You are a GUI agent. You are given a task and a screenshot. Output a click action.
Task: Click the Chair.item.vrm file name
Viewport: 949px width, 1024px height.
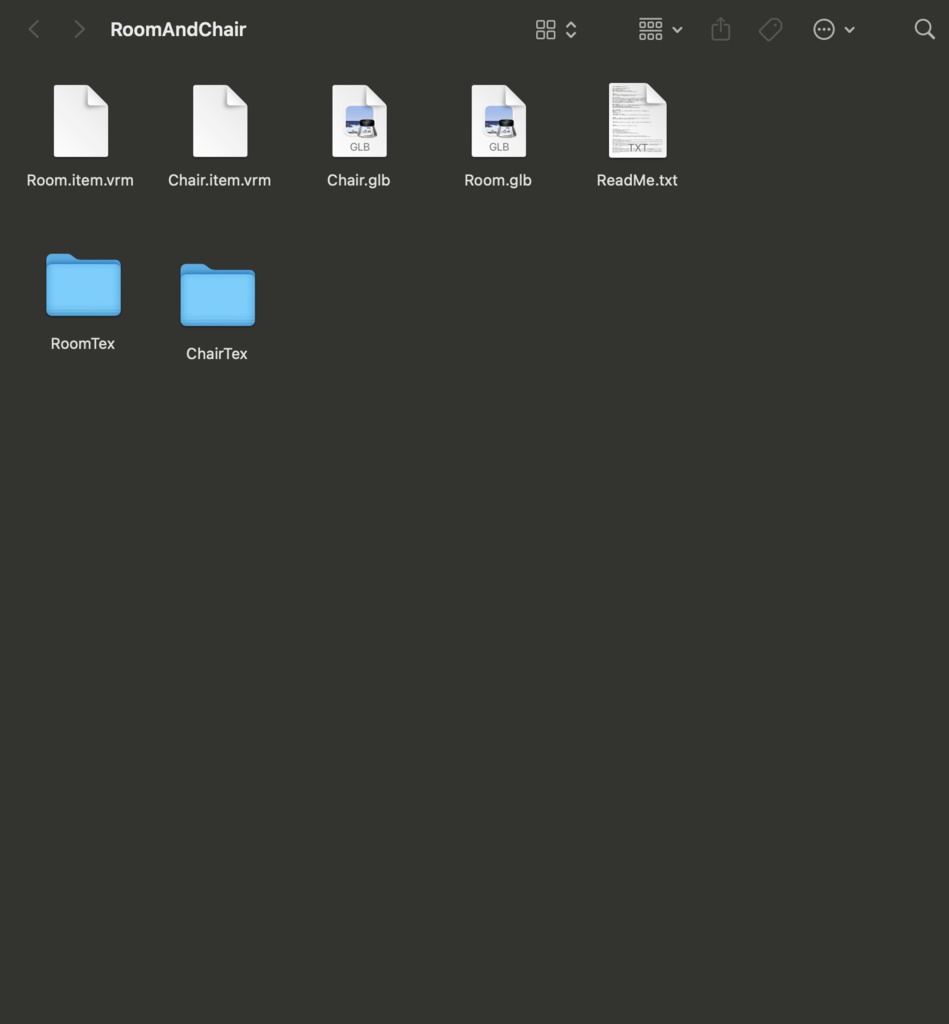coord(219,180)
